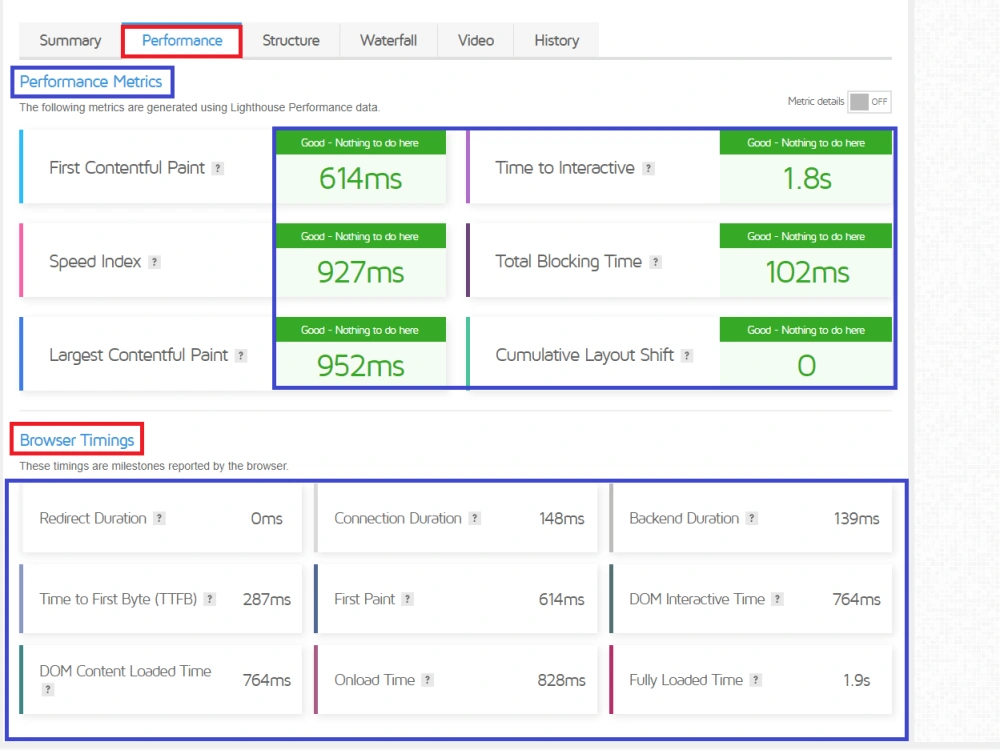Open the Performance tab
The width and height of the screenshot is (1000, 750).
click(x=182, y=40)
